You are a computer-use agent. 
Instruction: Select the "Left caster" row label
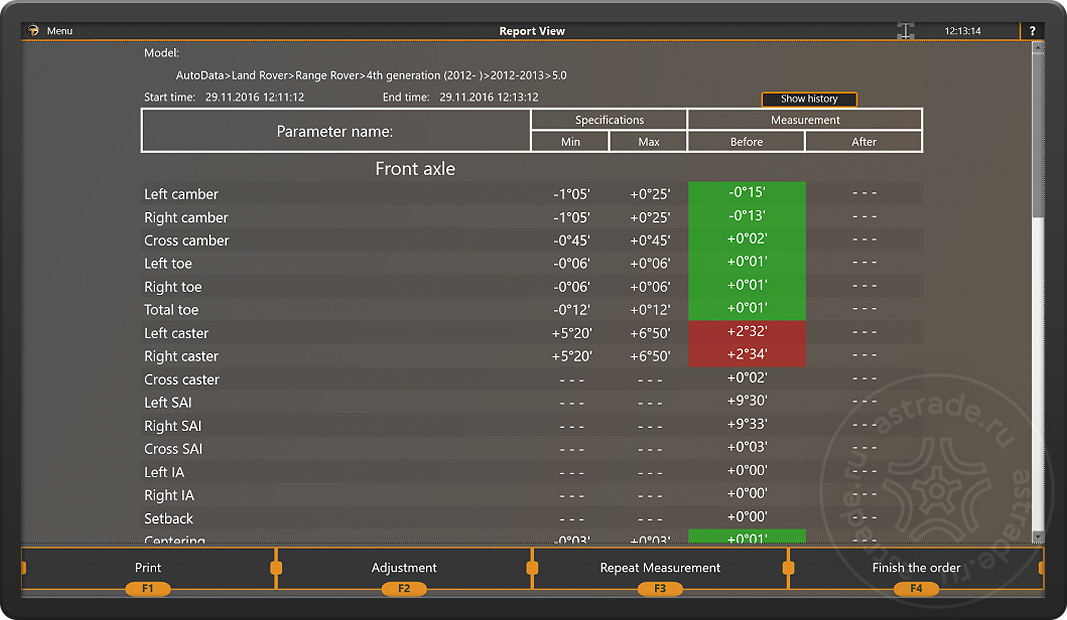176,333
